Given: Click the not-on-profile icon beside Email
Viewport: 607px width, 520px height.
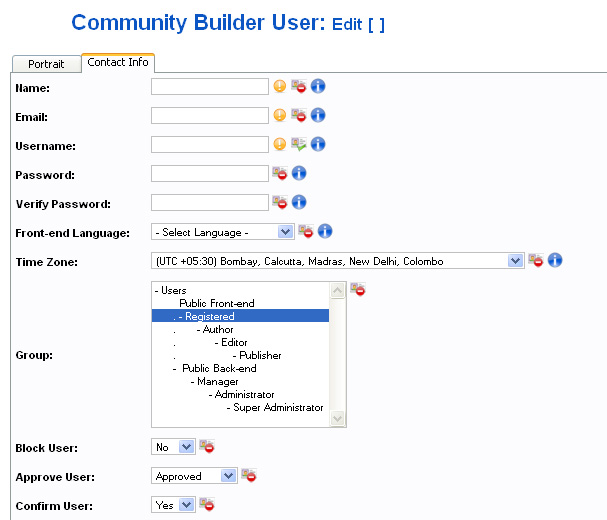Looking at the screenshot, I should click(298, 115).
